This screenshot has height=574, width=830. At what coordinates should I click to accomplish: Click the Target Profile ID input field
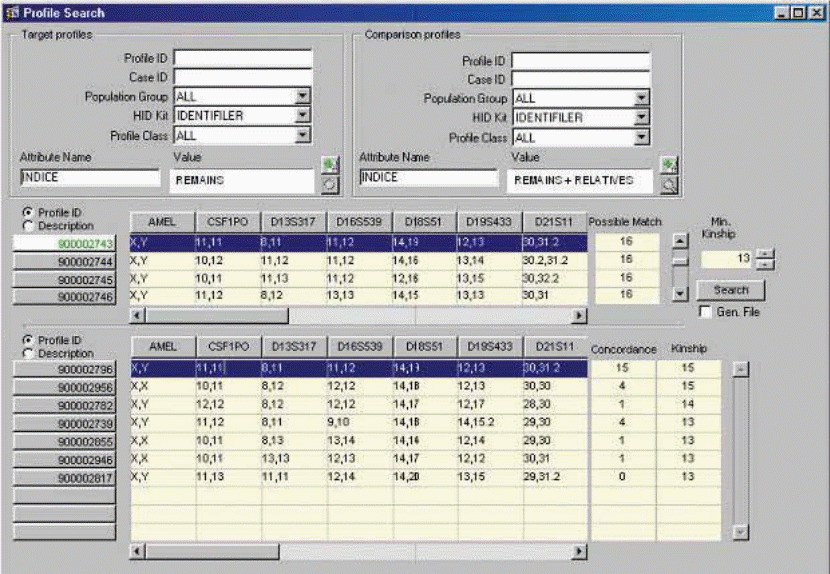[x=243, y=59]
